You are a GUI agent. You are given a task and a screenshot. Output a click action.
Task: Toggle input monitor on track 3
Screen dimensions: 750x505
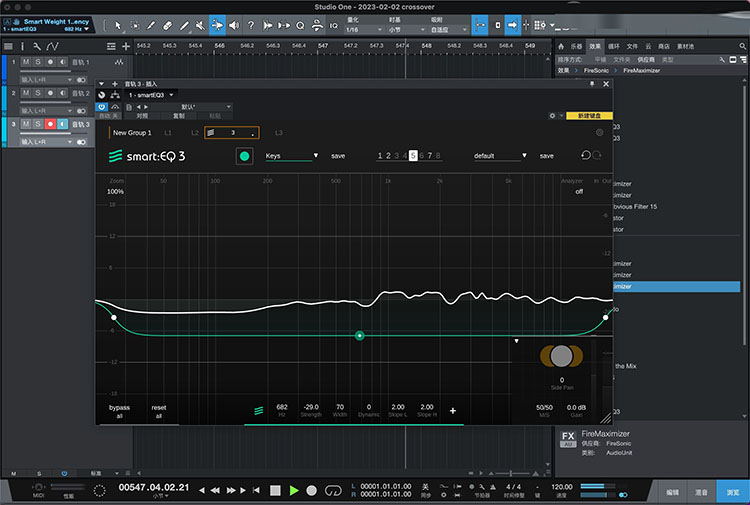click(63, 124)
